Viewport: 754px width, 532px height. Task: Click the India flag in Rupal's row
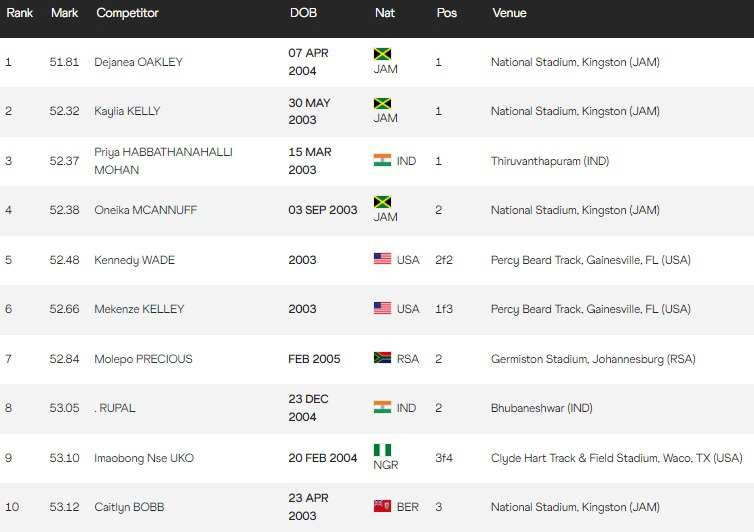point(382,407)
